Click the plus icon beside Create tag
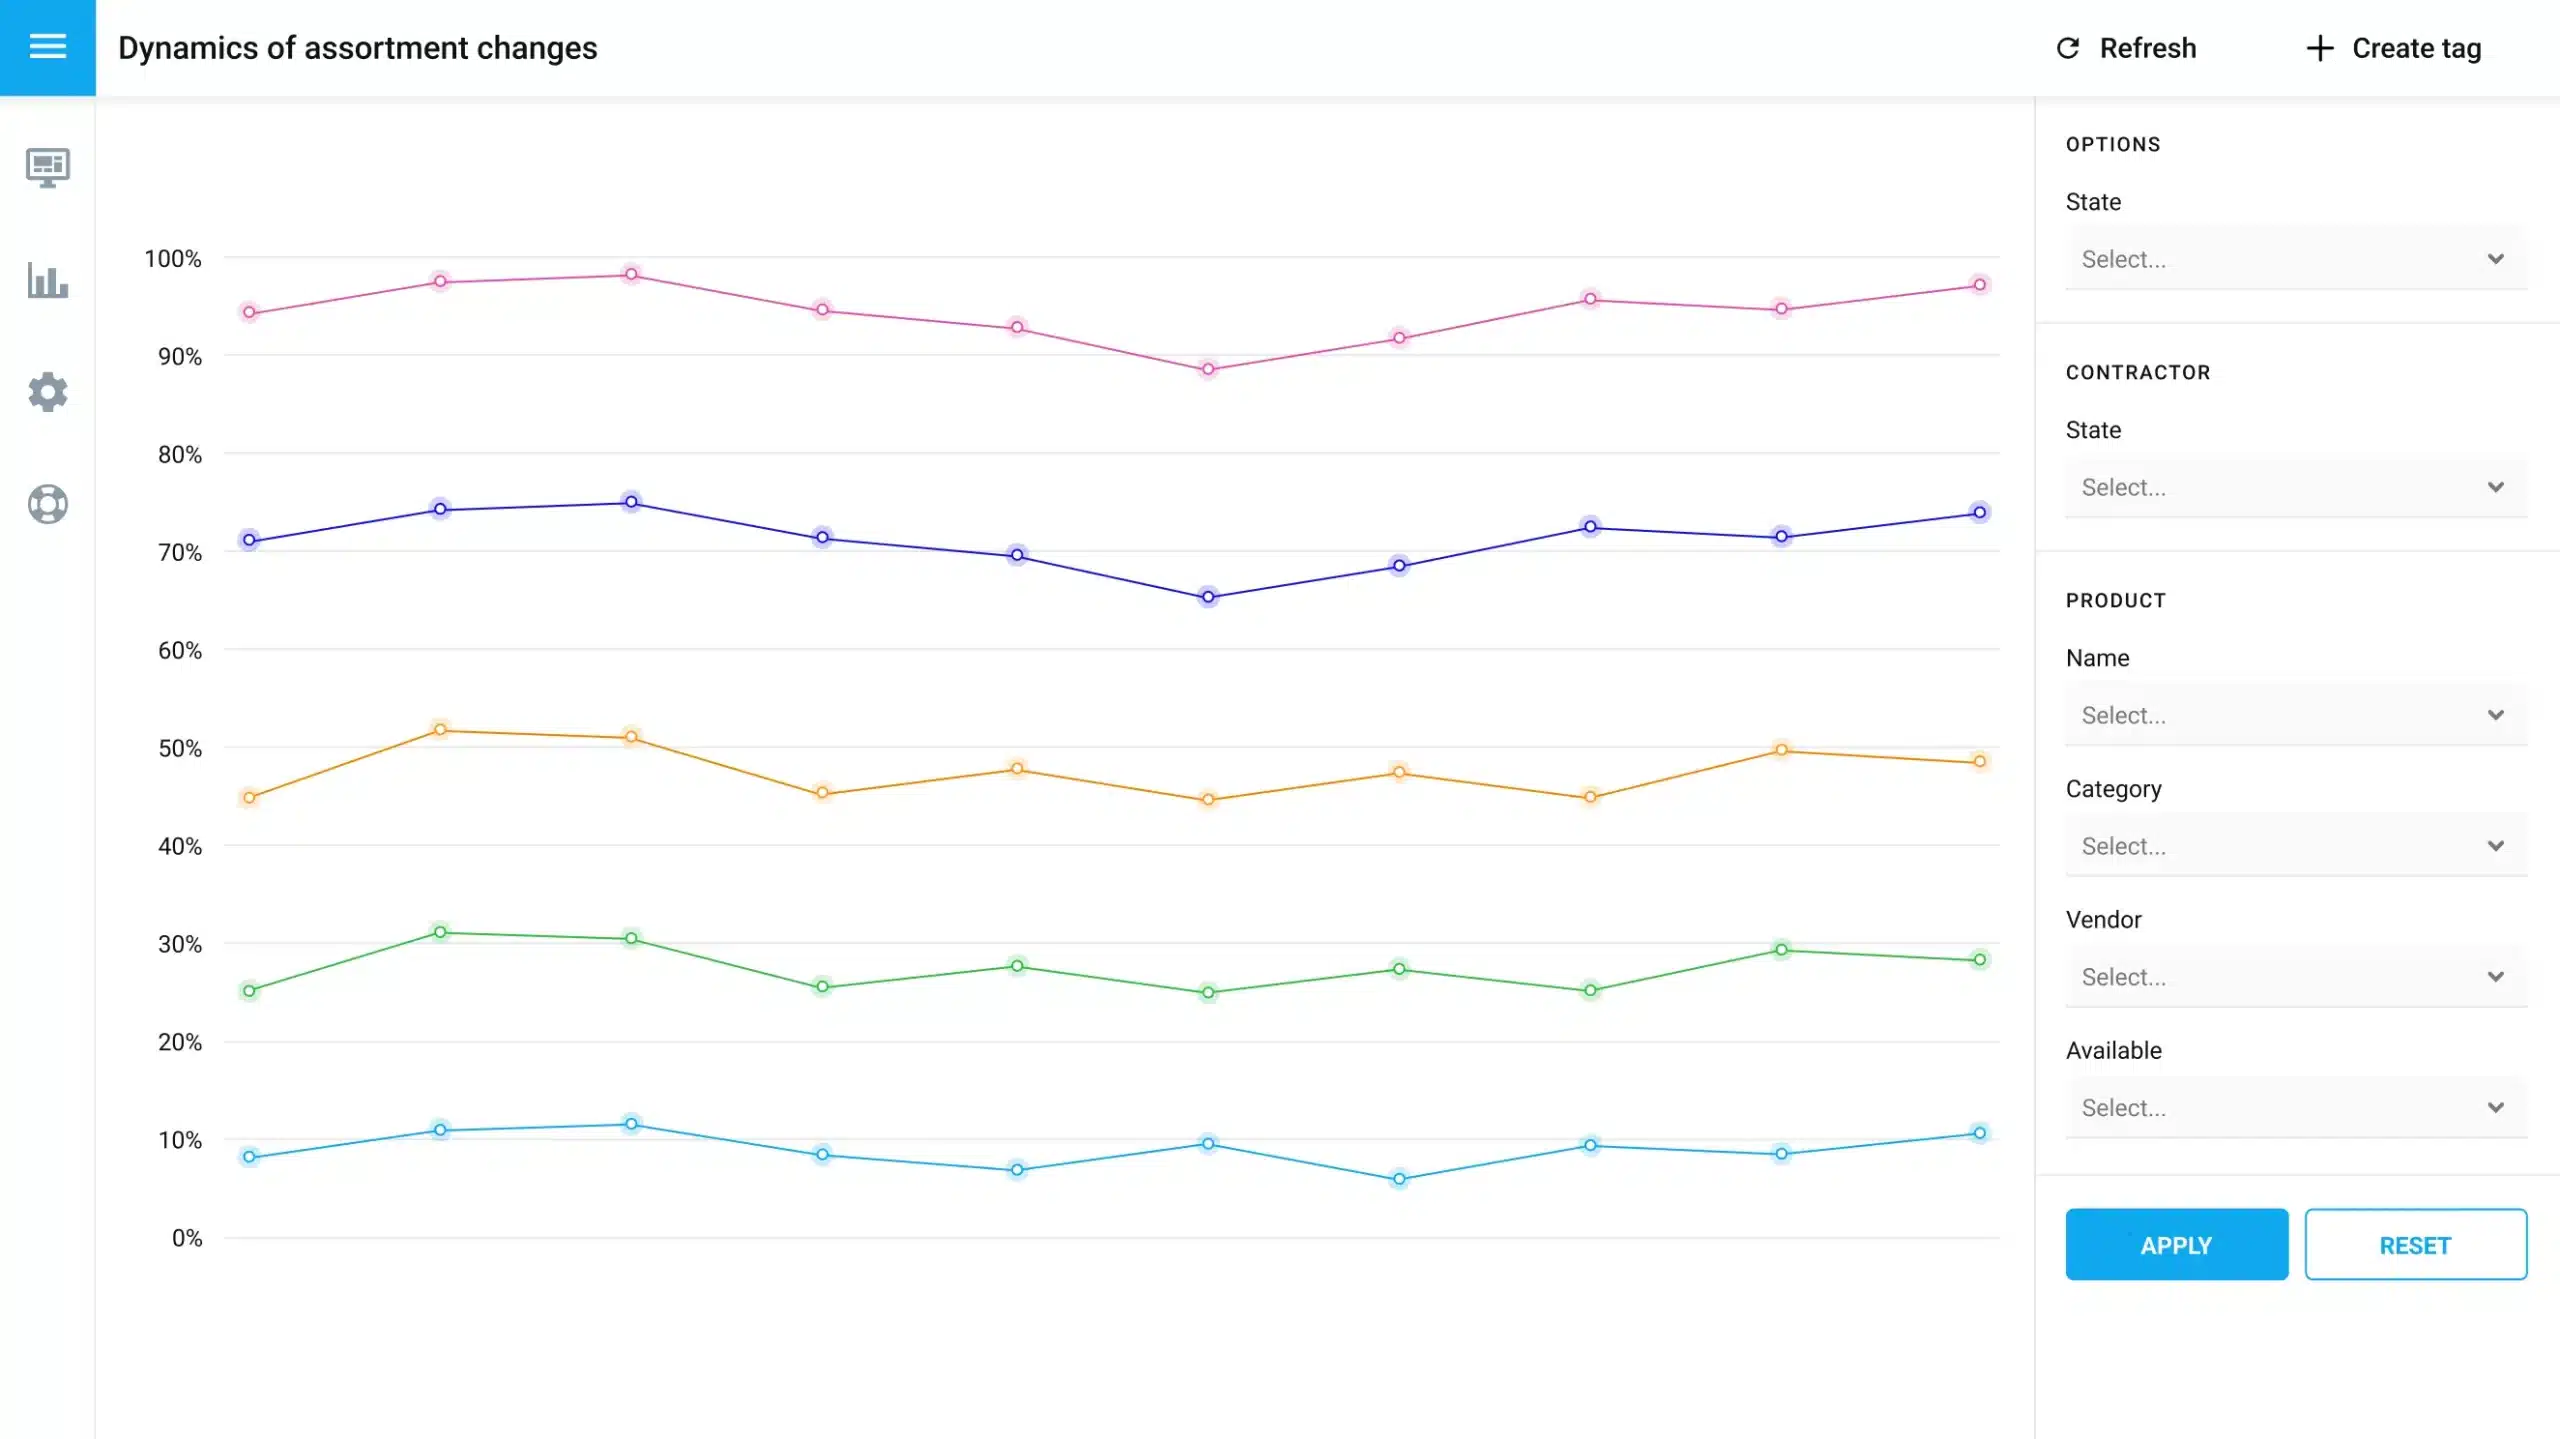The height and width of the screenshot is (1439, 2560). pyautogui.click(x=2319, y=48)
